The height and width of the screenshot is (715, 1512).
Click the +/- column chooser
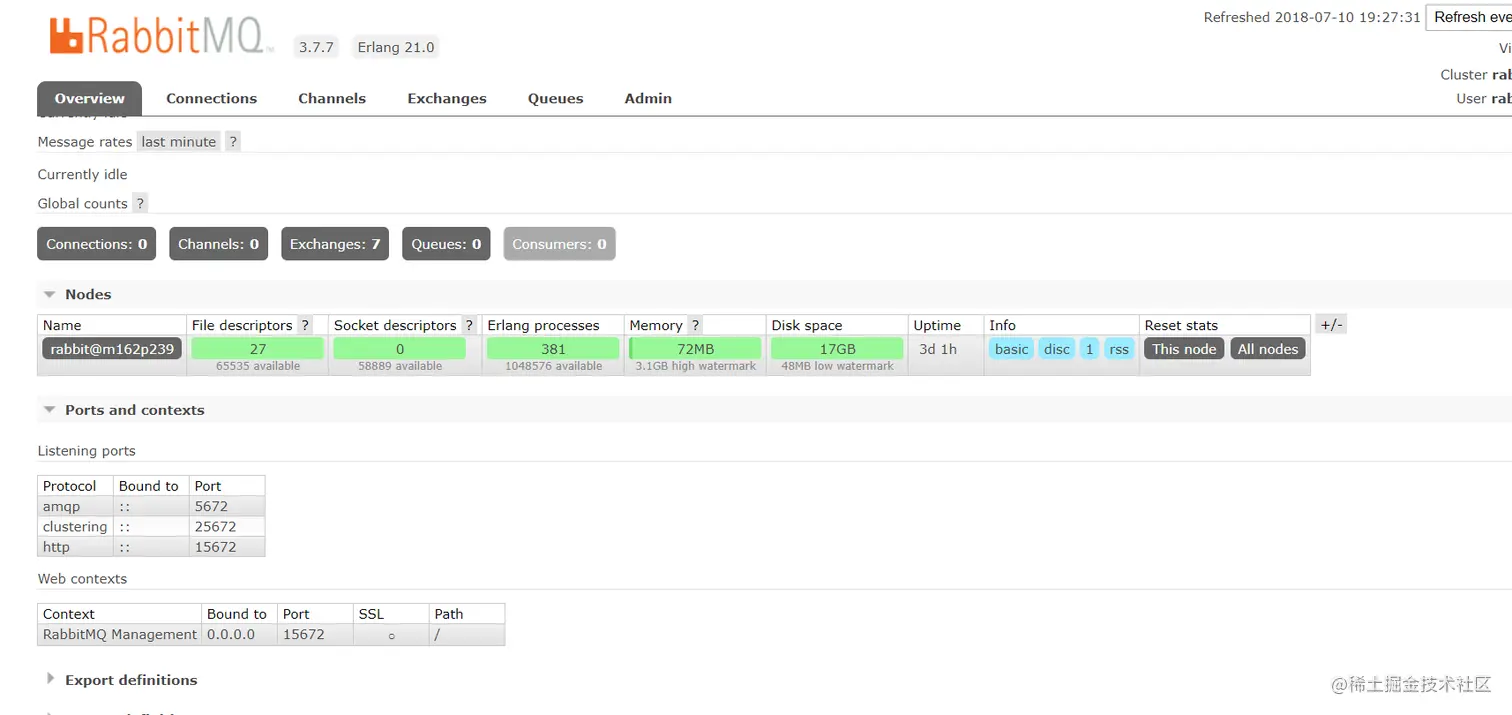pyautogui.click(x=1331, y=325)
